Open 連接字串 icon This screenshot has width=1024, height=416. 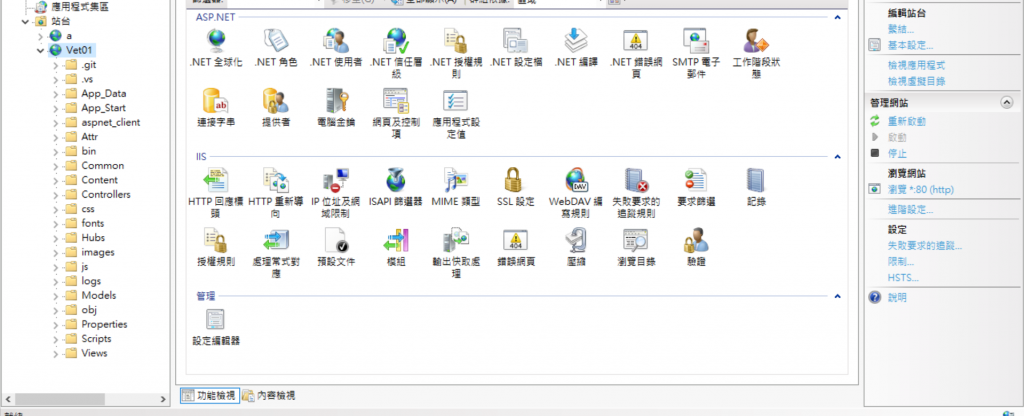click(216, 101)
